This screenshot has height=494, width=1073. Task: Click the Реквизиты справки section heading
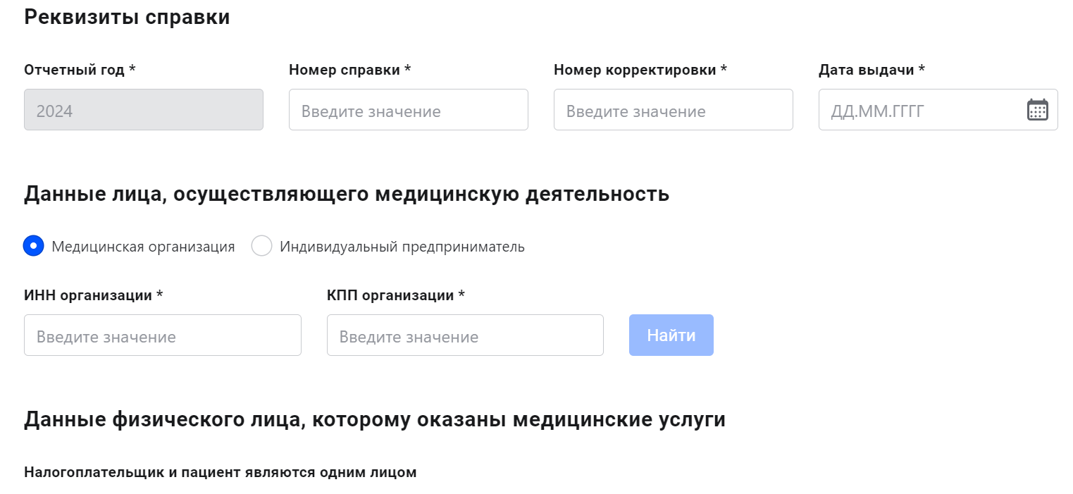pyautogui.click(x=127, y=17)
